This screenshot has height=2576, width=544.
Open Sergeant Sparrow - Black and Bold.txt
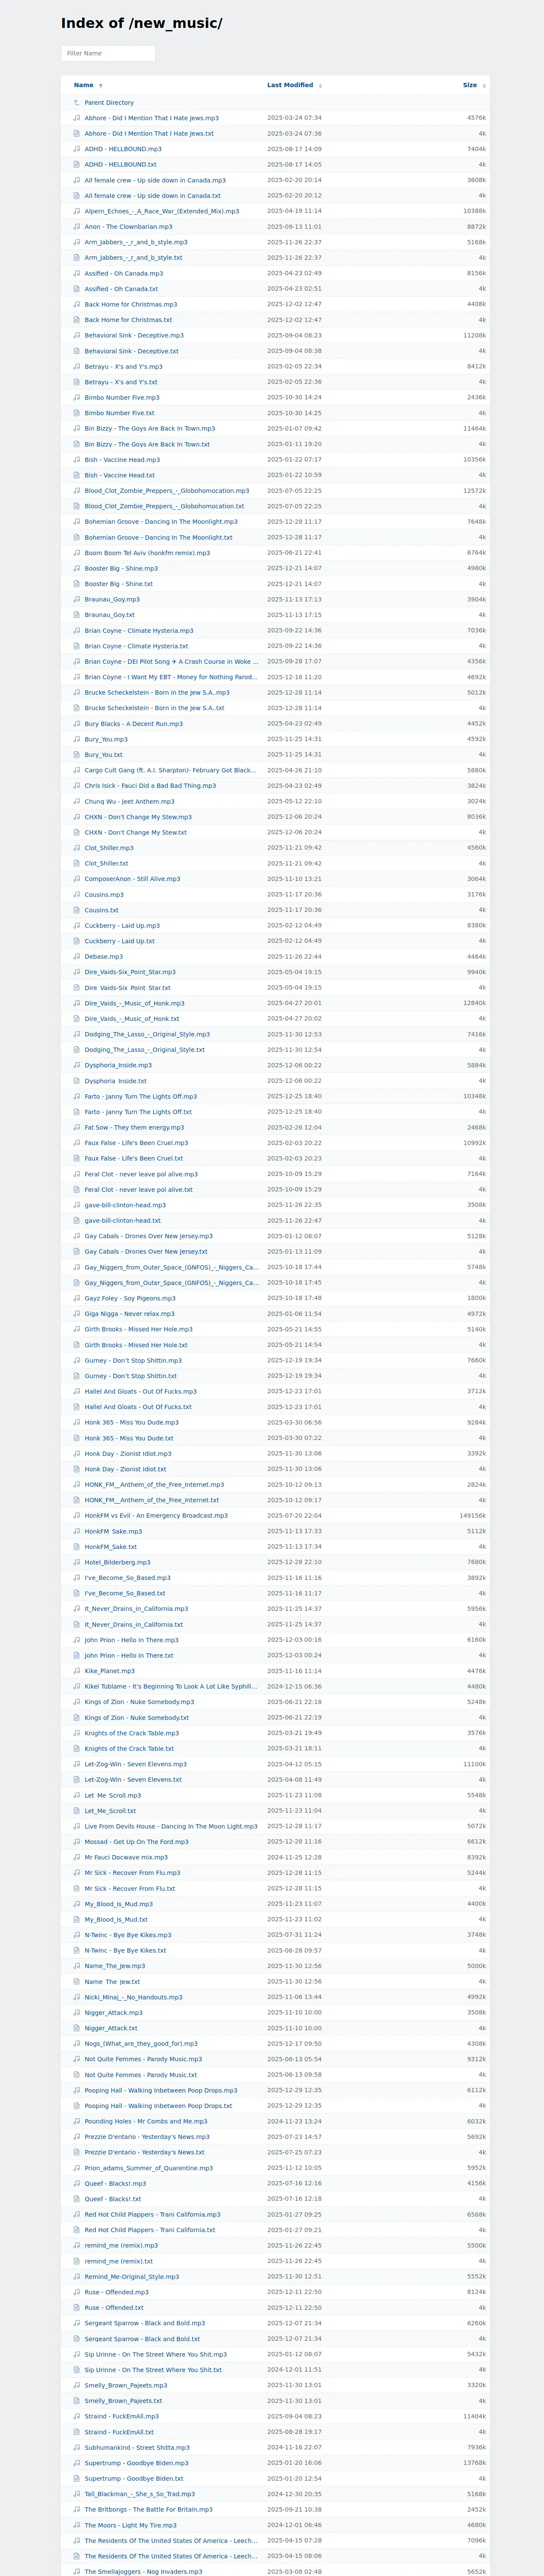pyautogui.click(x=142, y=2339)
